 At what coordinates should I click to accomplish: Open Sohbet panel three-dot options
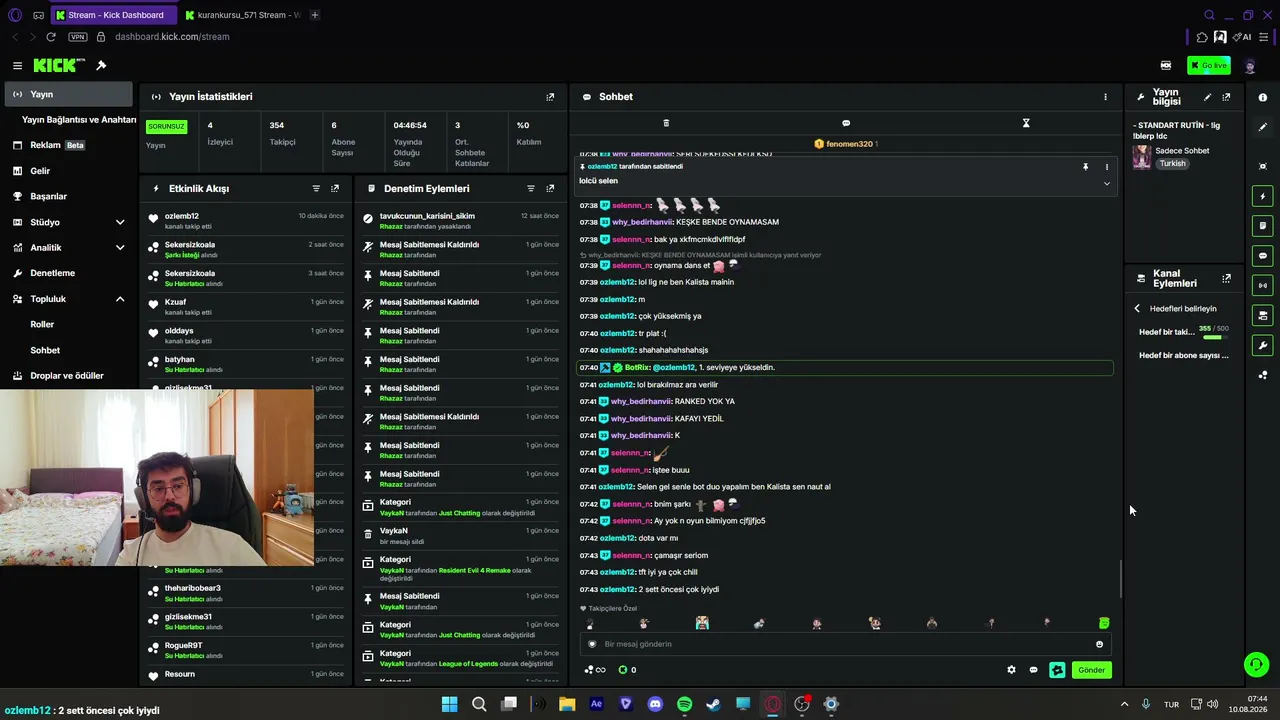coord(1105,97)
